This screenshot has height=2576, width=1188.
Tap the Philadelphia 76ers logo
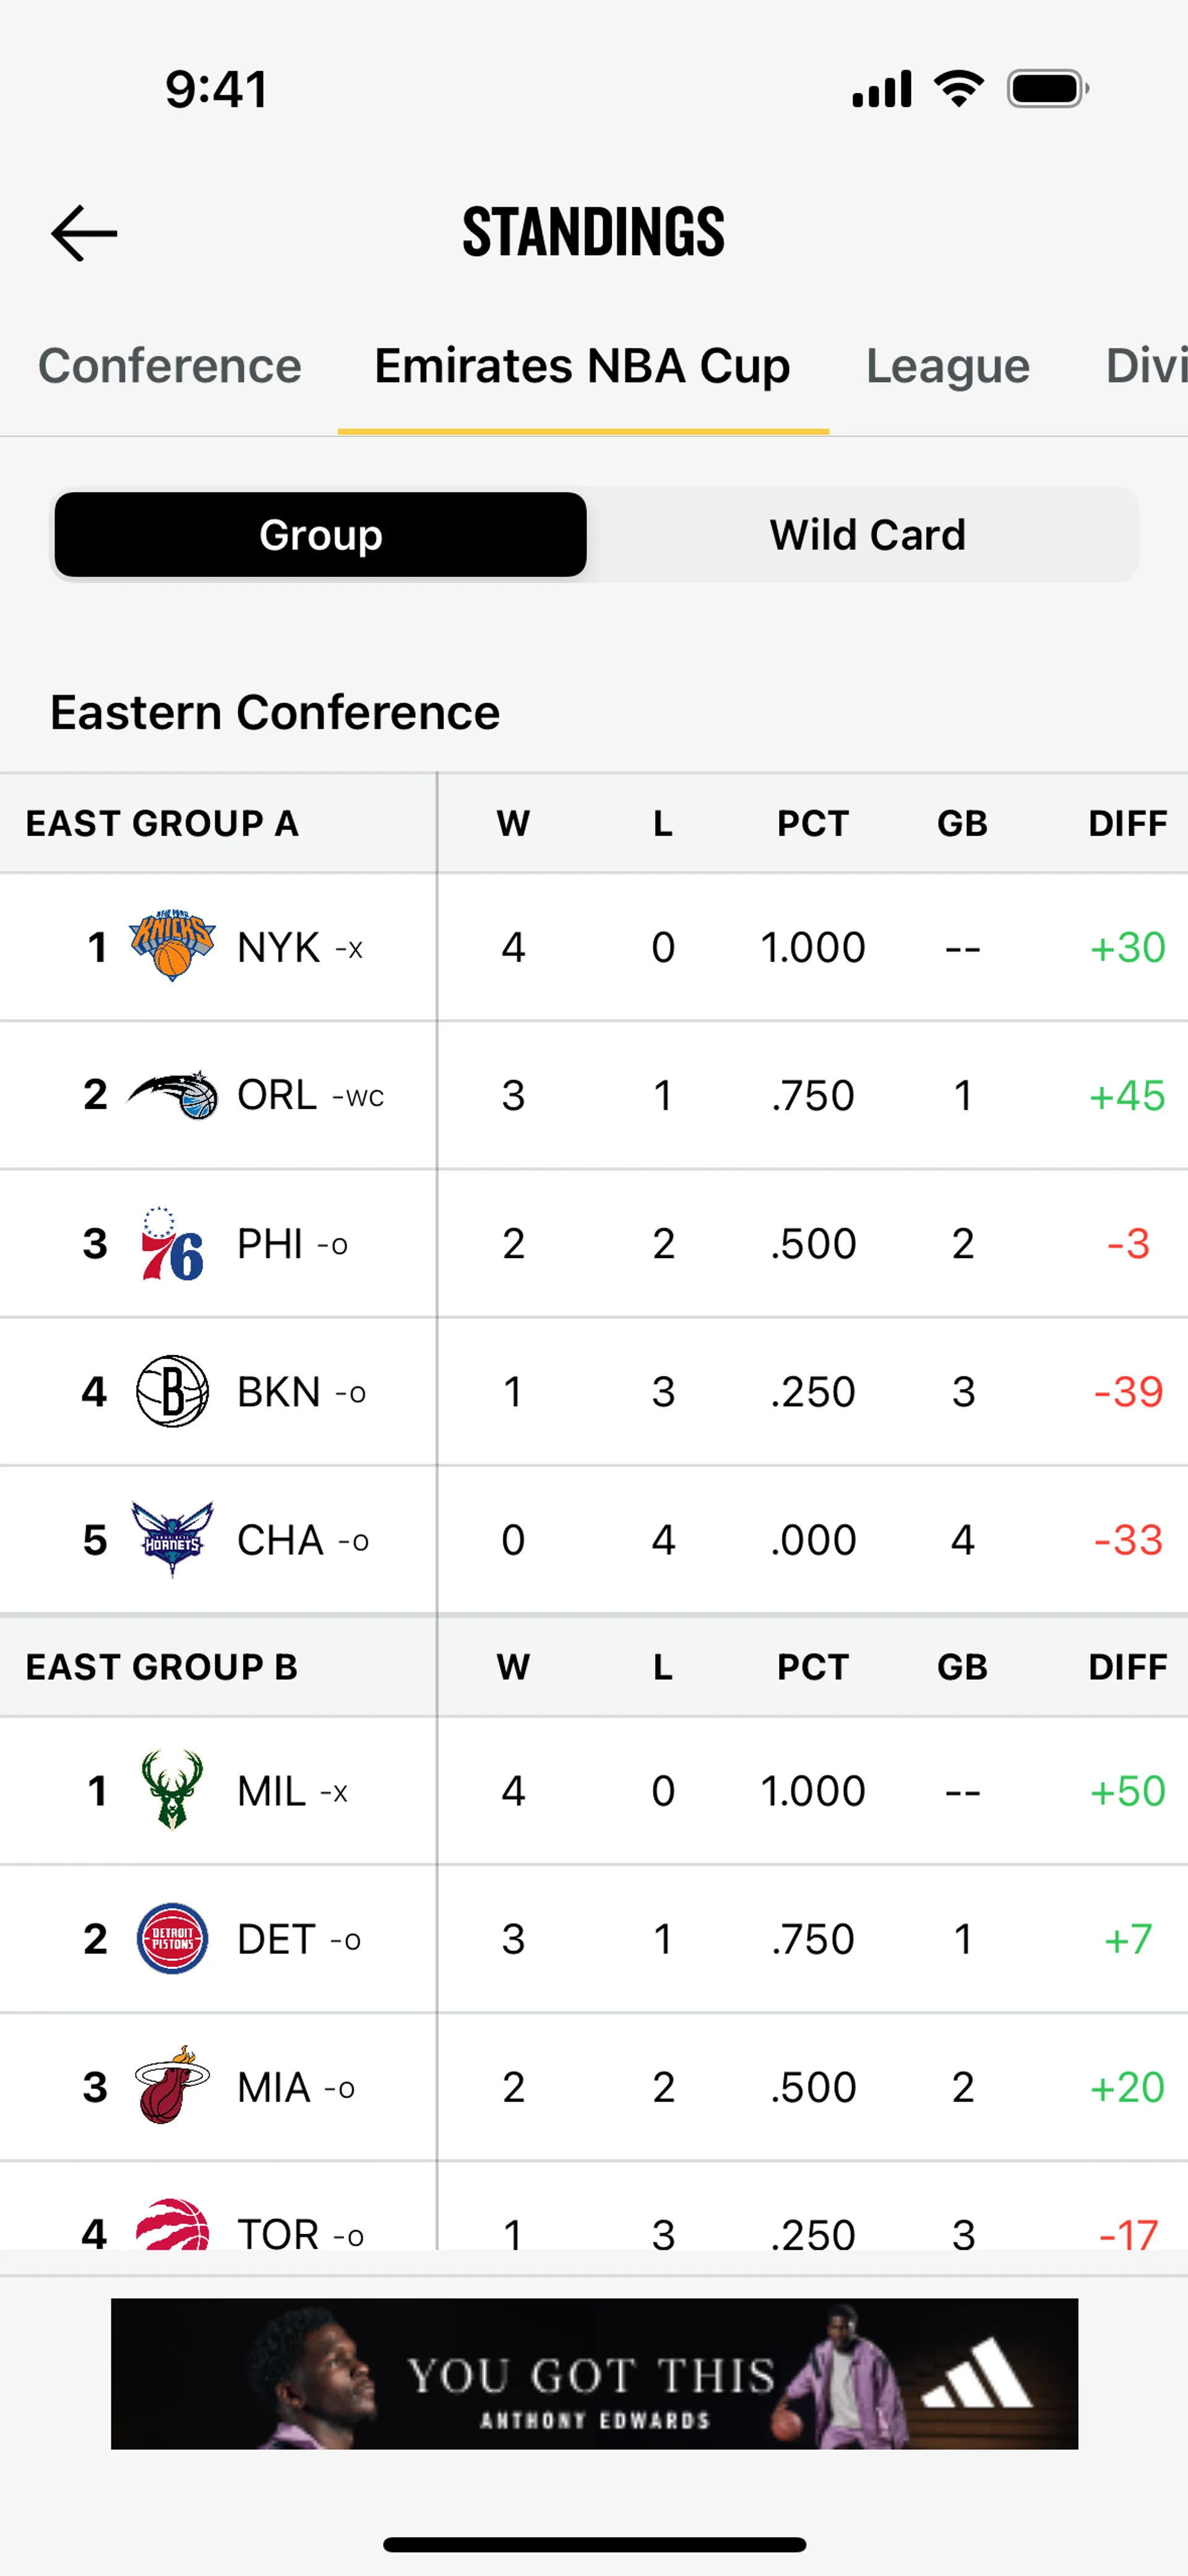(x=172, y=1243)
